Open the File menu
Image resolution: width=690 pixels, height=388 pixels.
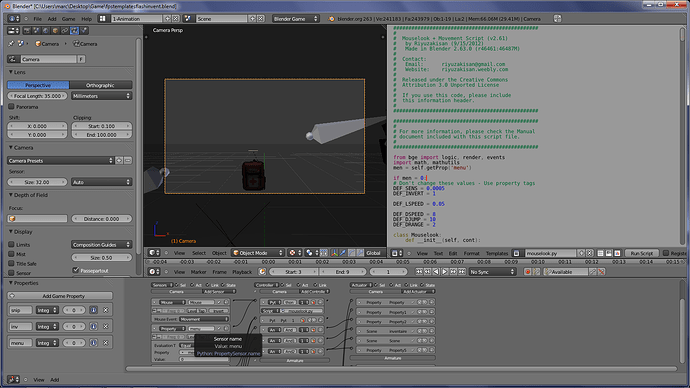click(x=37, y=19)
